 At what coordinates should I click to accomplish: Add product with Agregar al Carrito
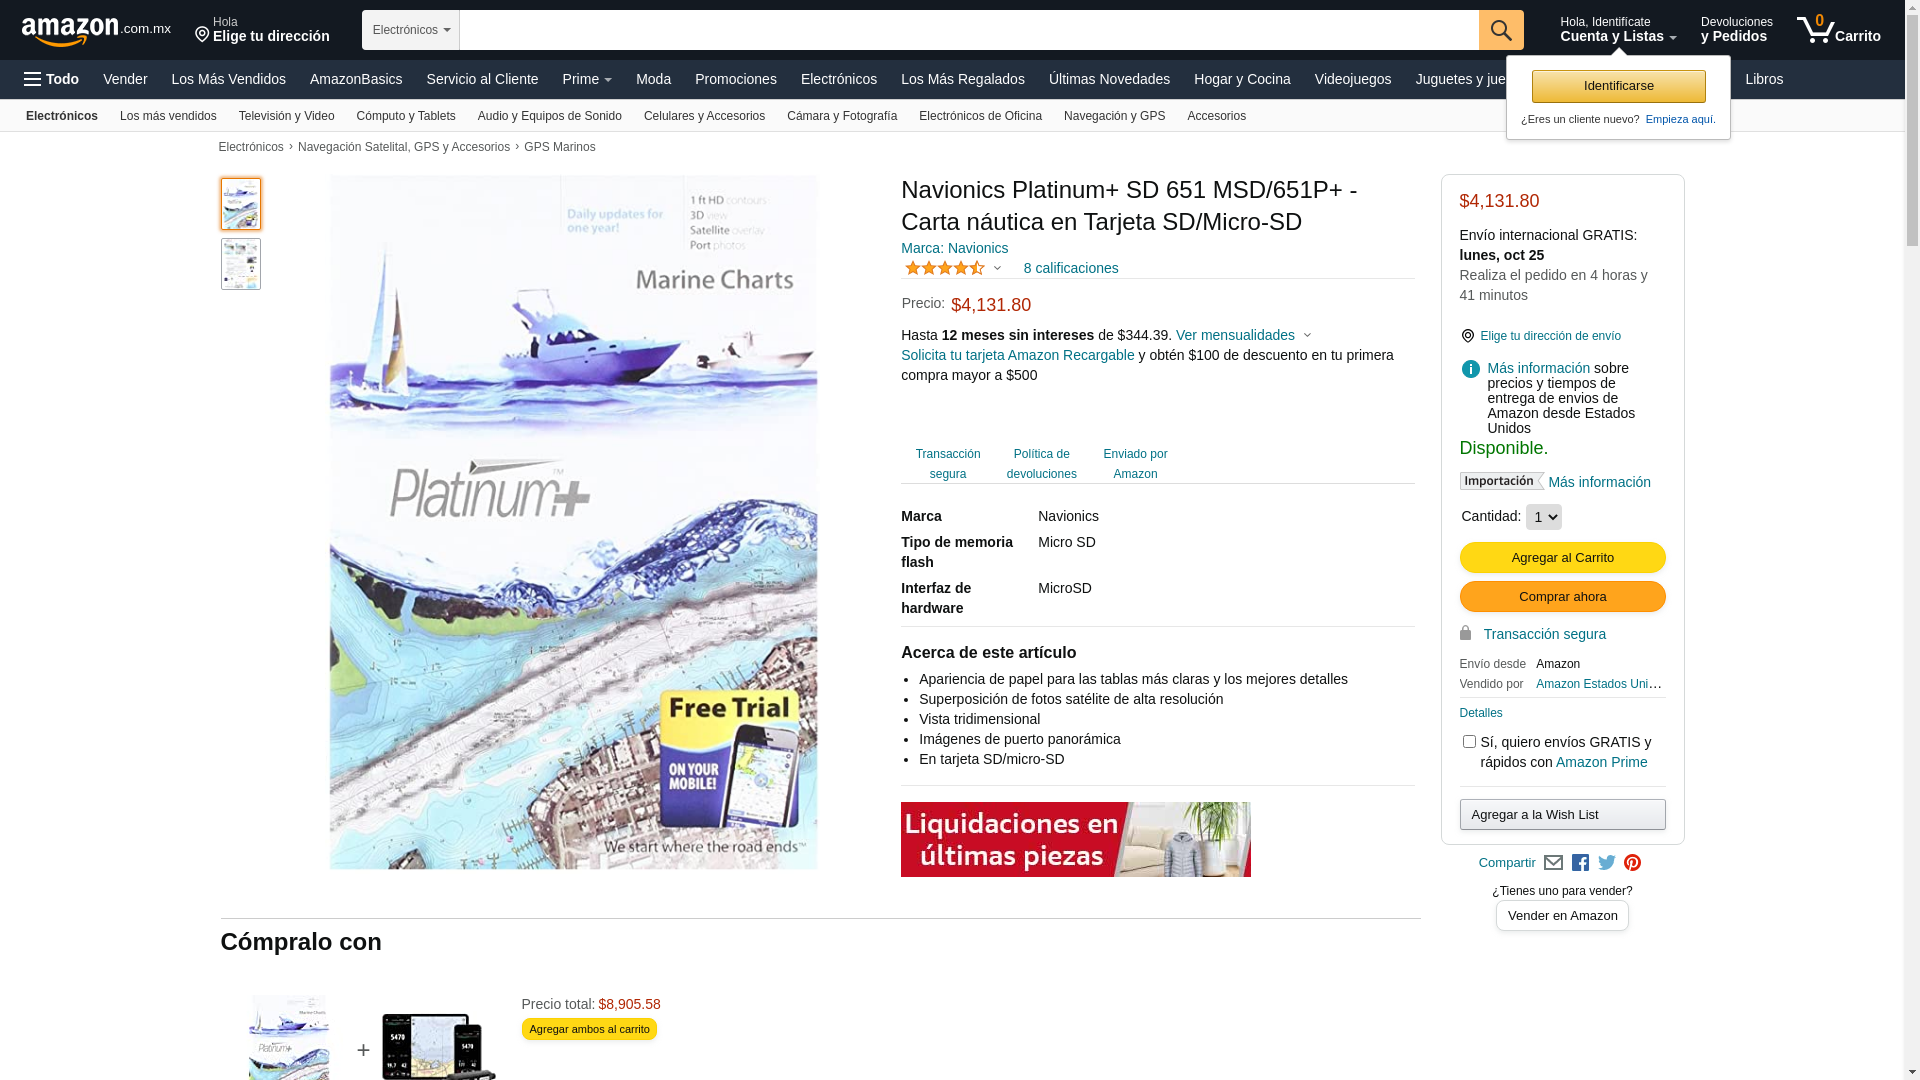point(1562,558)
